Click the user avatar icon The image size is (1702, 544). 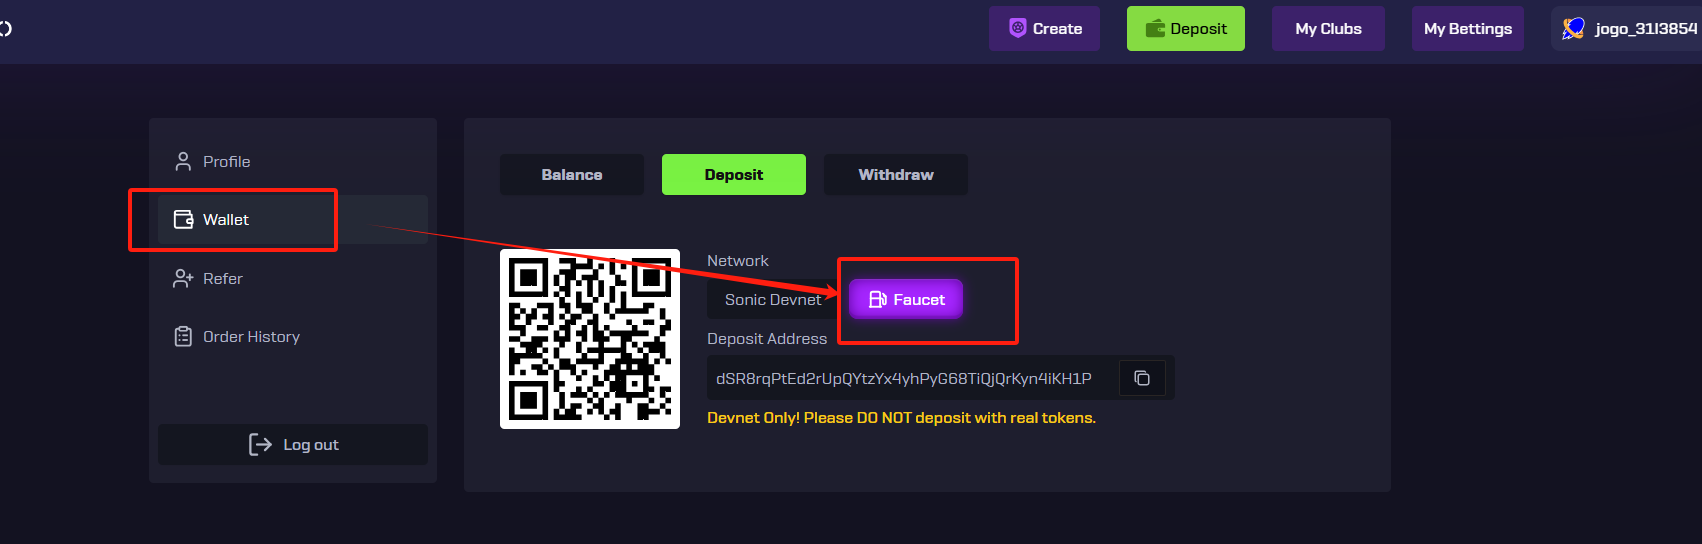(1573, 29)
